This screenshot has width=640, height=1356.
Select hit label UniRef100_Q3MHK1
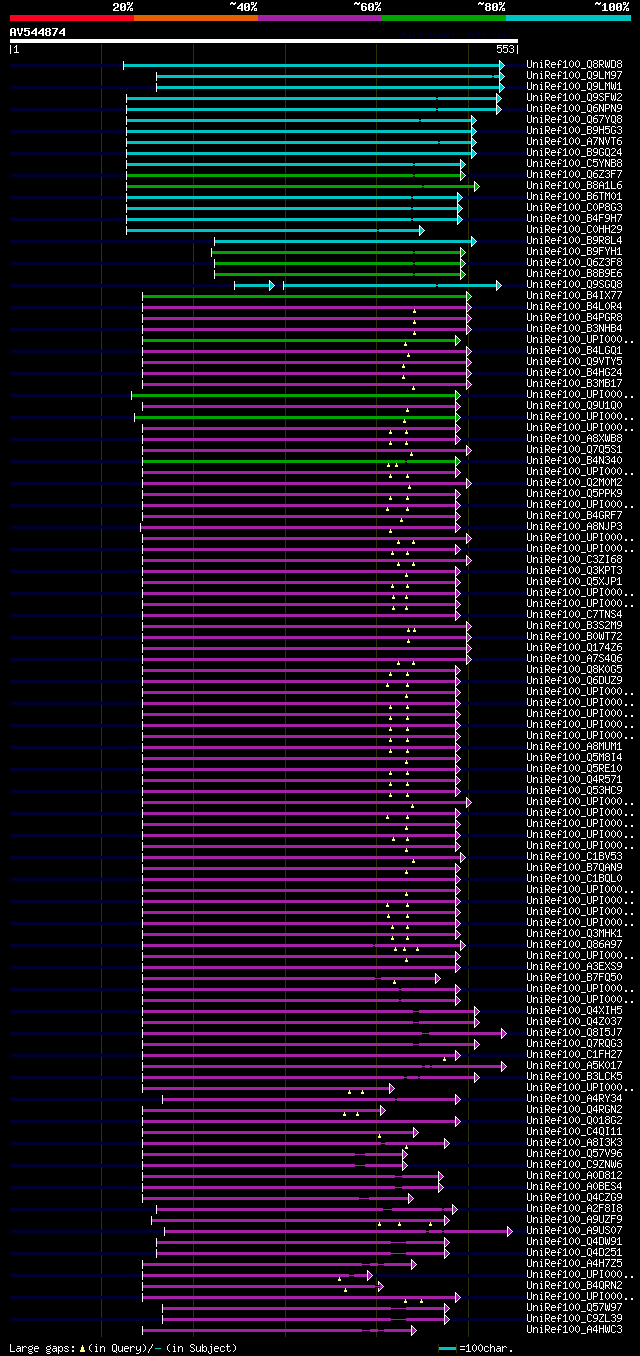tap(574, 933)
